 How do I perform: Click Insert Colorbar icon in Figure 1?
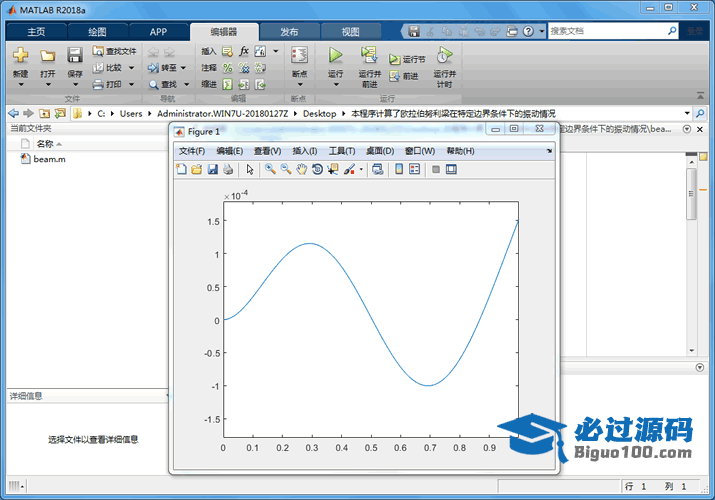pos(399,169)
